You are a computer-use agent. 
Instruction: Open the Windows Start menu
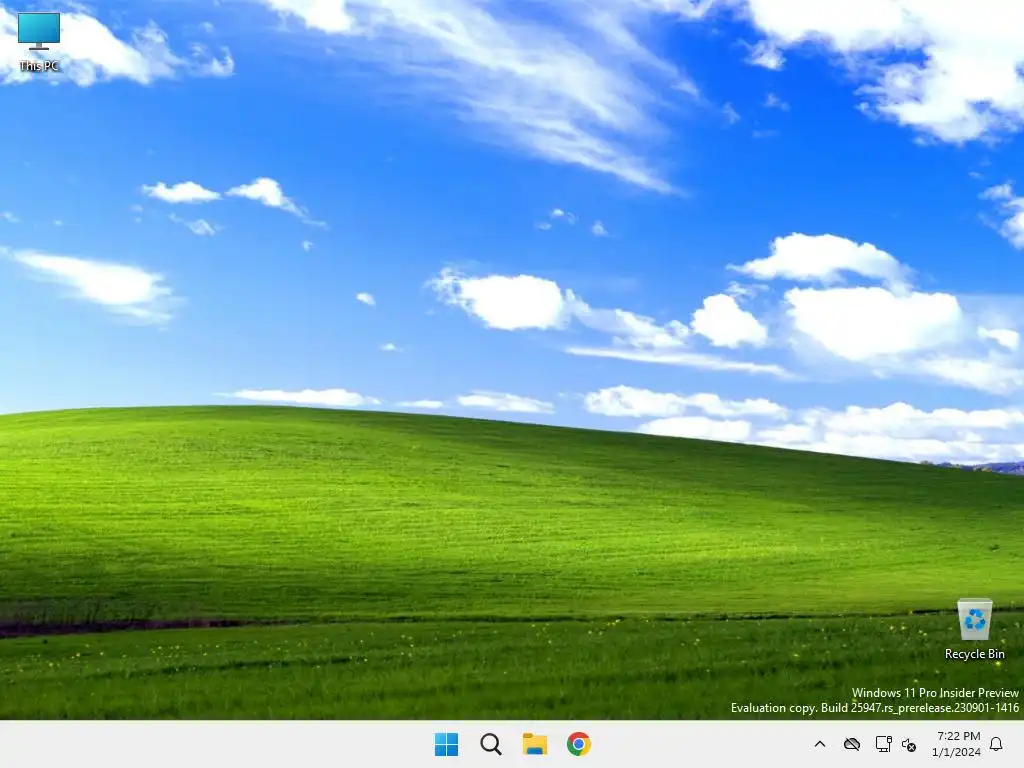(x=447, y=744)
